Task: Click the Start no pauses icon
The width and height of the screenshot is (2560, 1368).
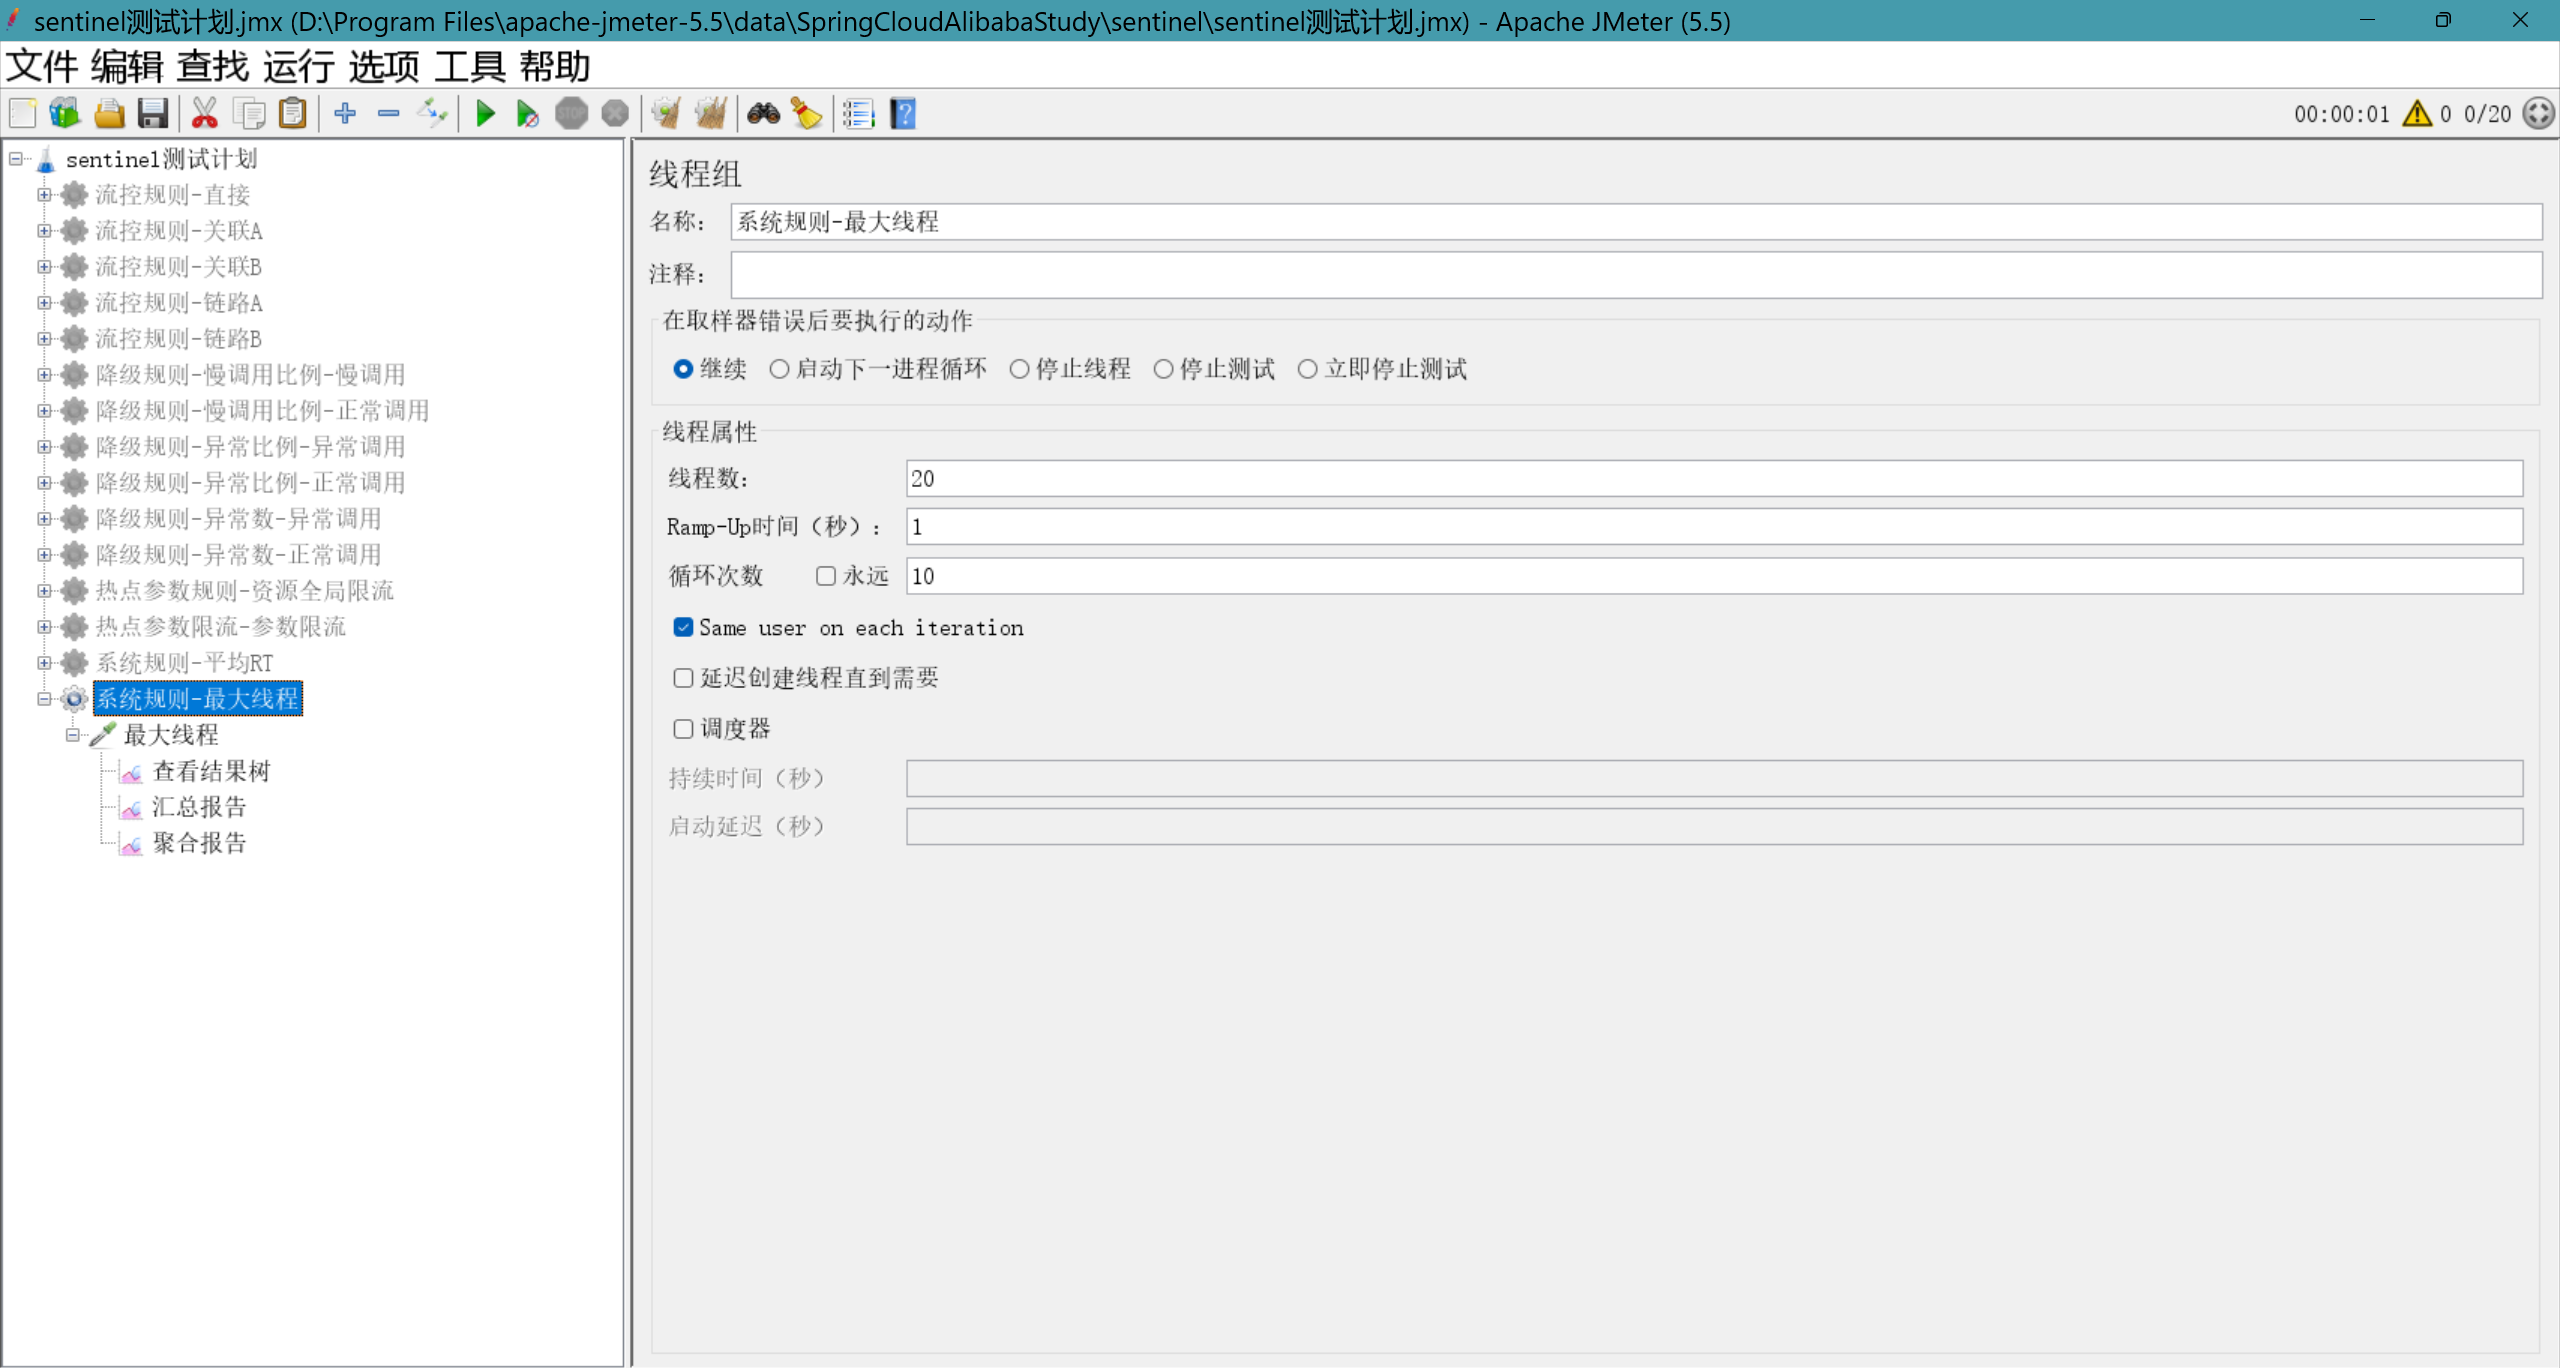Action: pos(527,114)
